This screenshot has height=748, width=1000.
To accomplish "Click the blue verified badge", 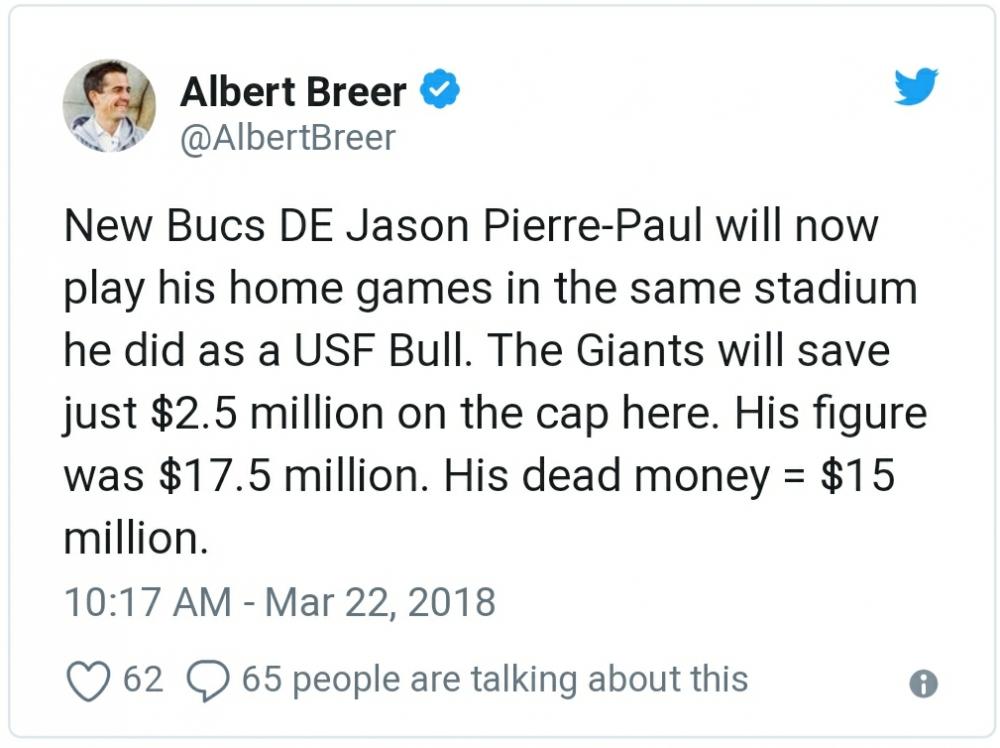I will click(439, 89).
